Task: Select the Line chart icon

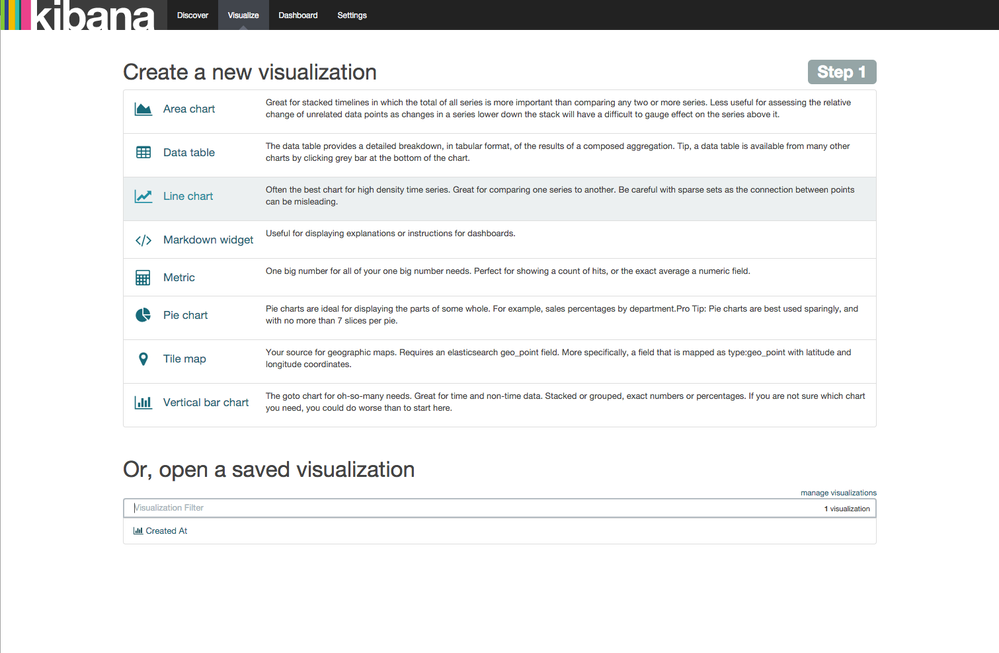Action: (x=143, y=195)
